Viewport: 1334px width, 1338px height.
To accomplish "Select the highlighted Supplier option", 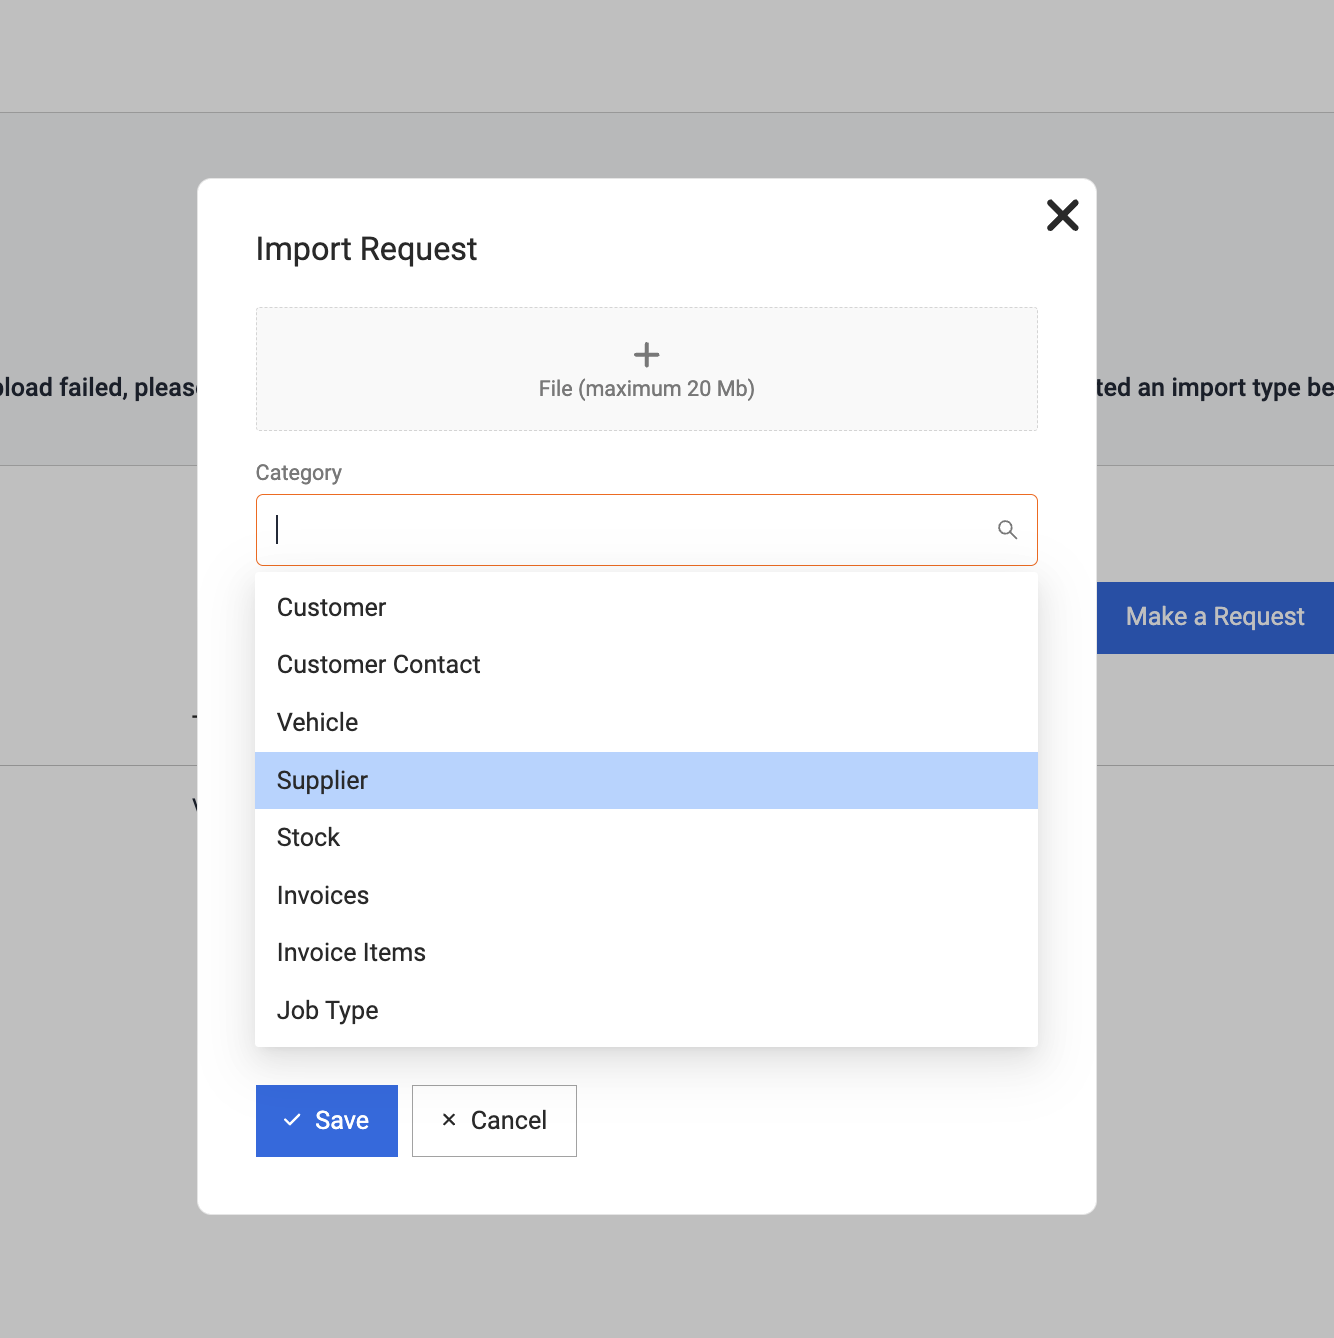I will point(322,781).
